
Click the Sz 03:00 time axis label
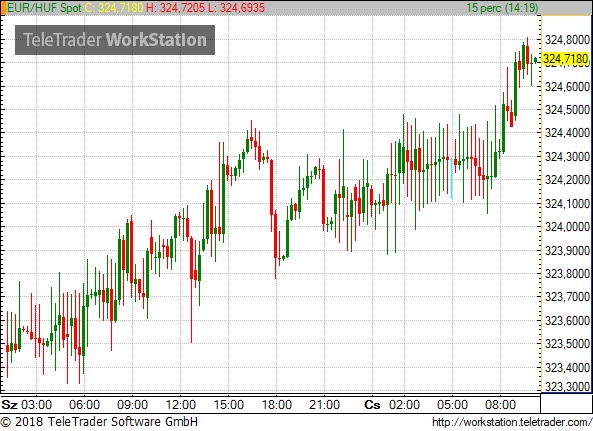click(26, 405)
